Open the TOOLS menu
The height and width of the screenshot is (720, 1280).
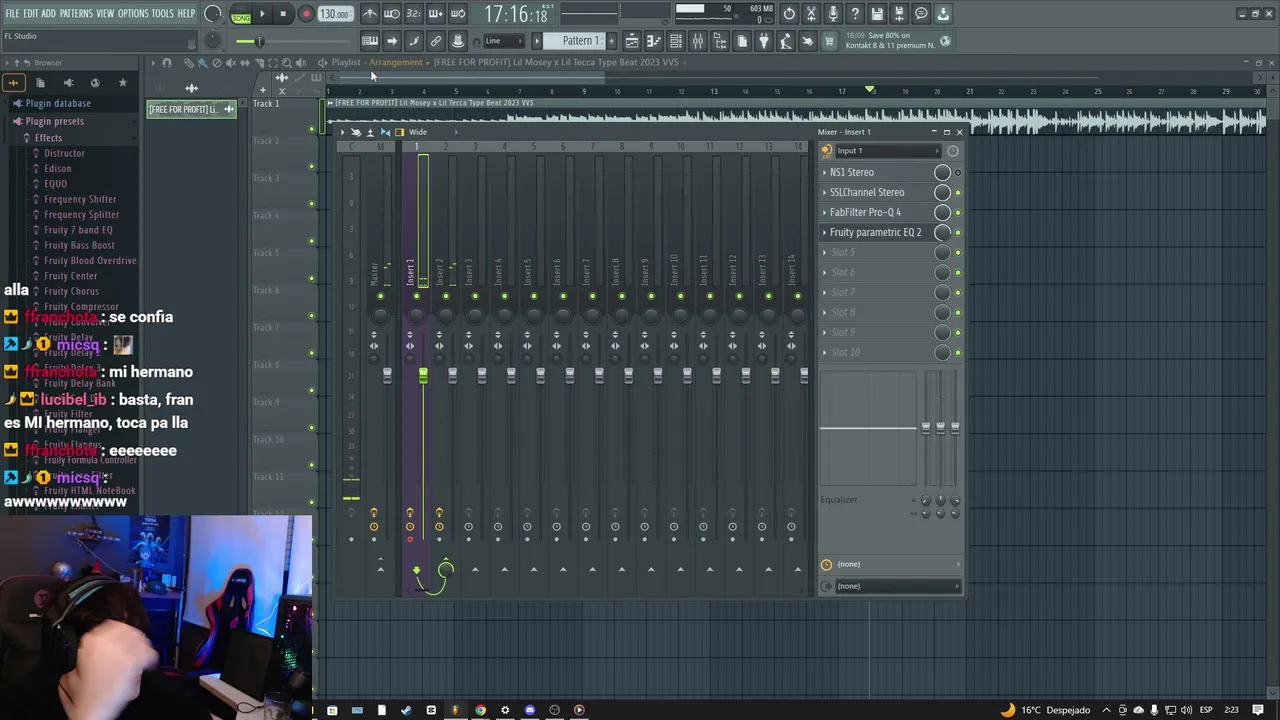[163, 14]
